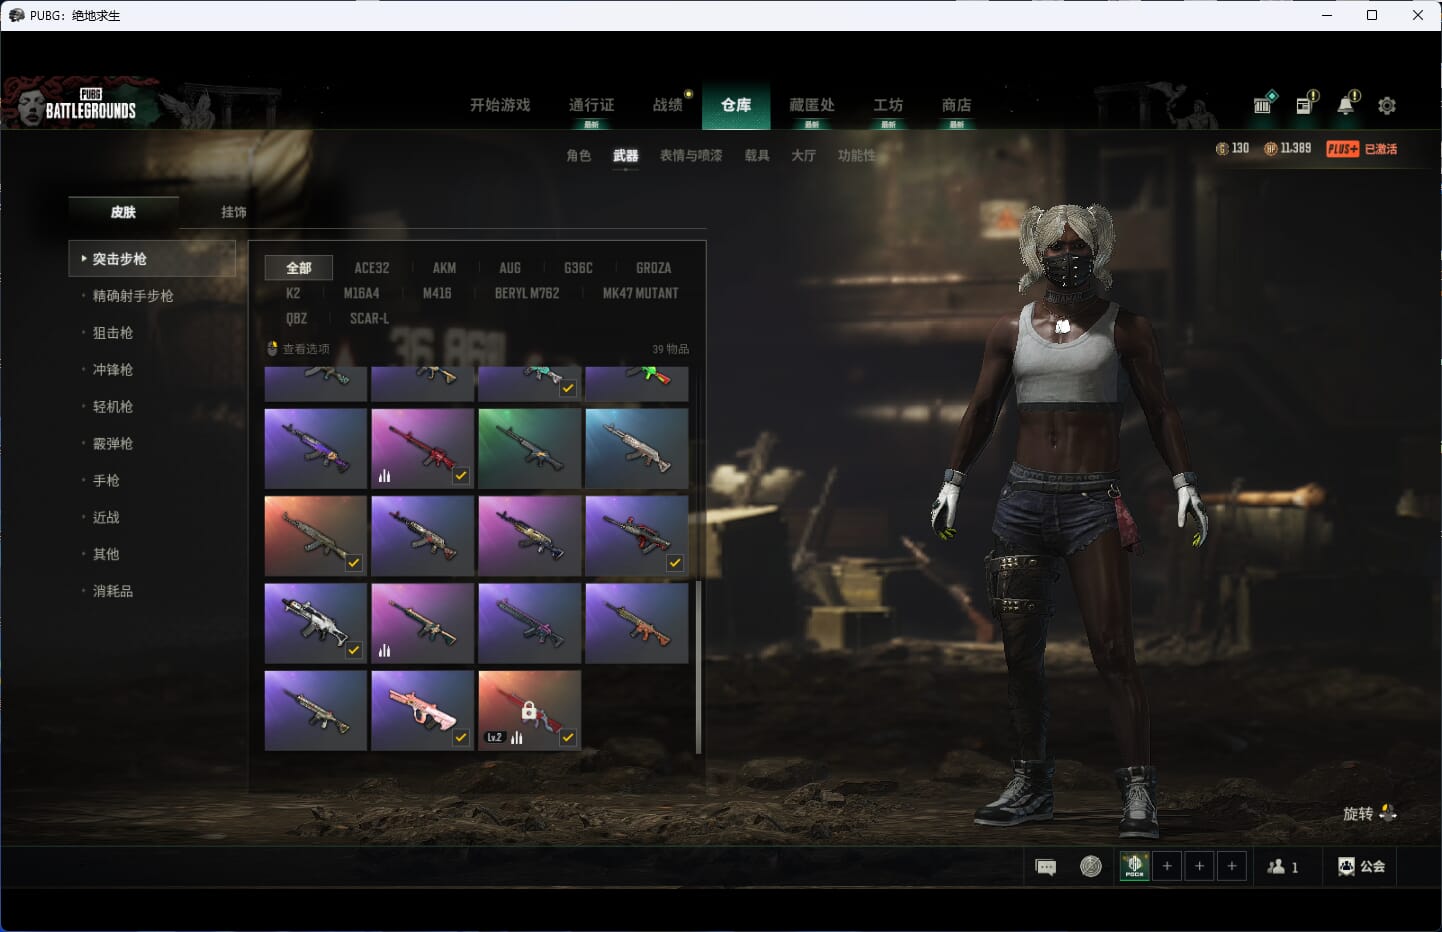Open the 商店 tab
Image resolution: width=1442 pixels, height=932 pixels.
957,105
